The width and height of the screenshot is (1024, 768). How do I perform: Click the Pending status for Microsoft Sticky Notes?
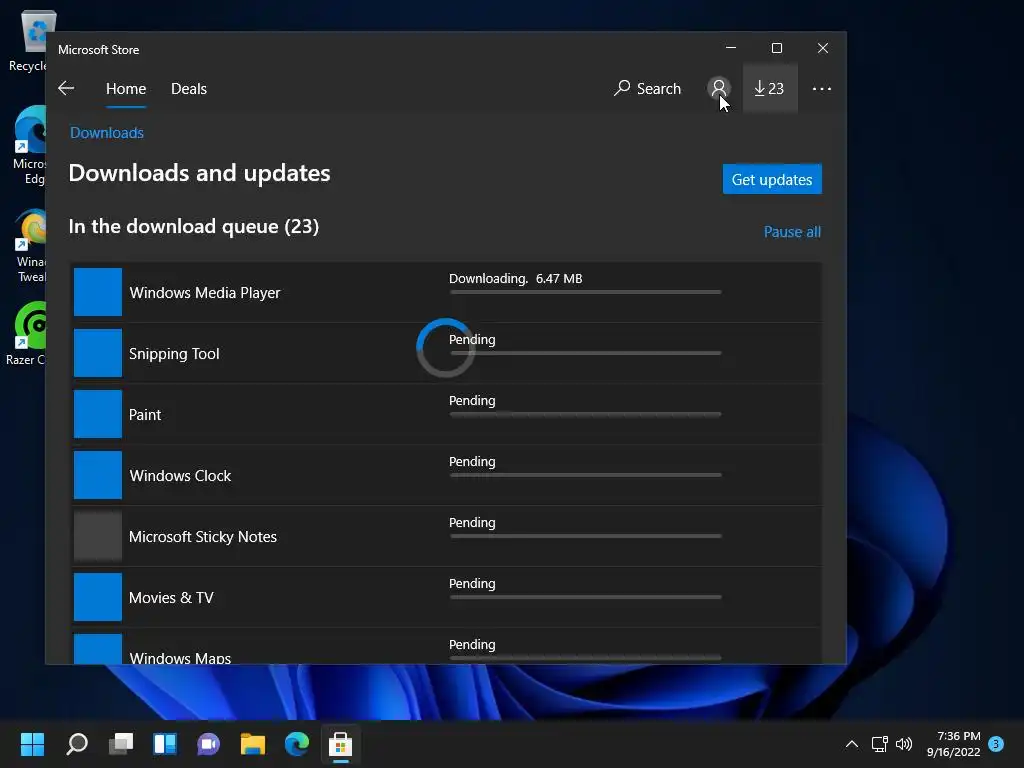(472, 522)
